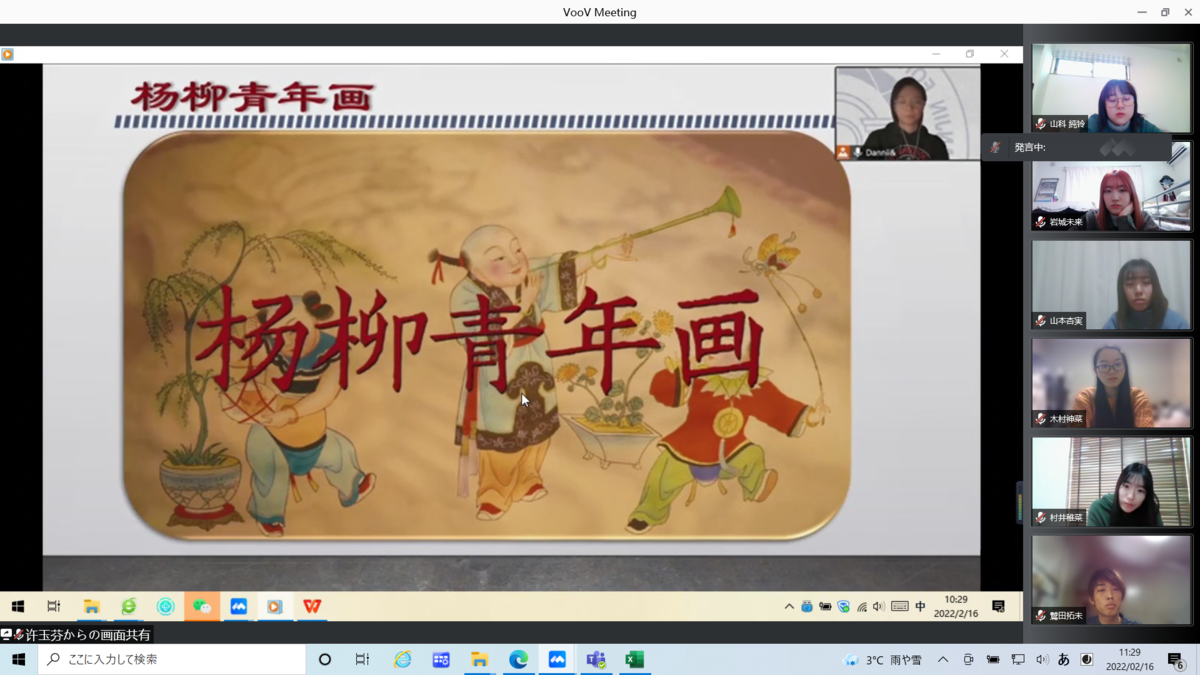This screenshot has height=675, width=1200.
Task: Click the VooV icon in the shared screen taskbar
Action: pyautogui.click(x=239, y=606)
